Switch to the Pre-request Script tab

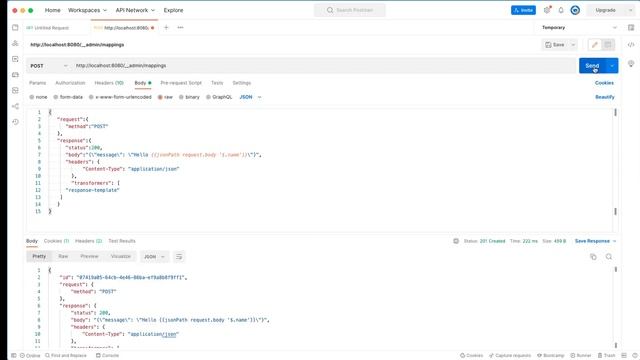(x=181, y=83)
